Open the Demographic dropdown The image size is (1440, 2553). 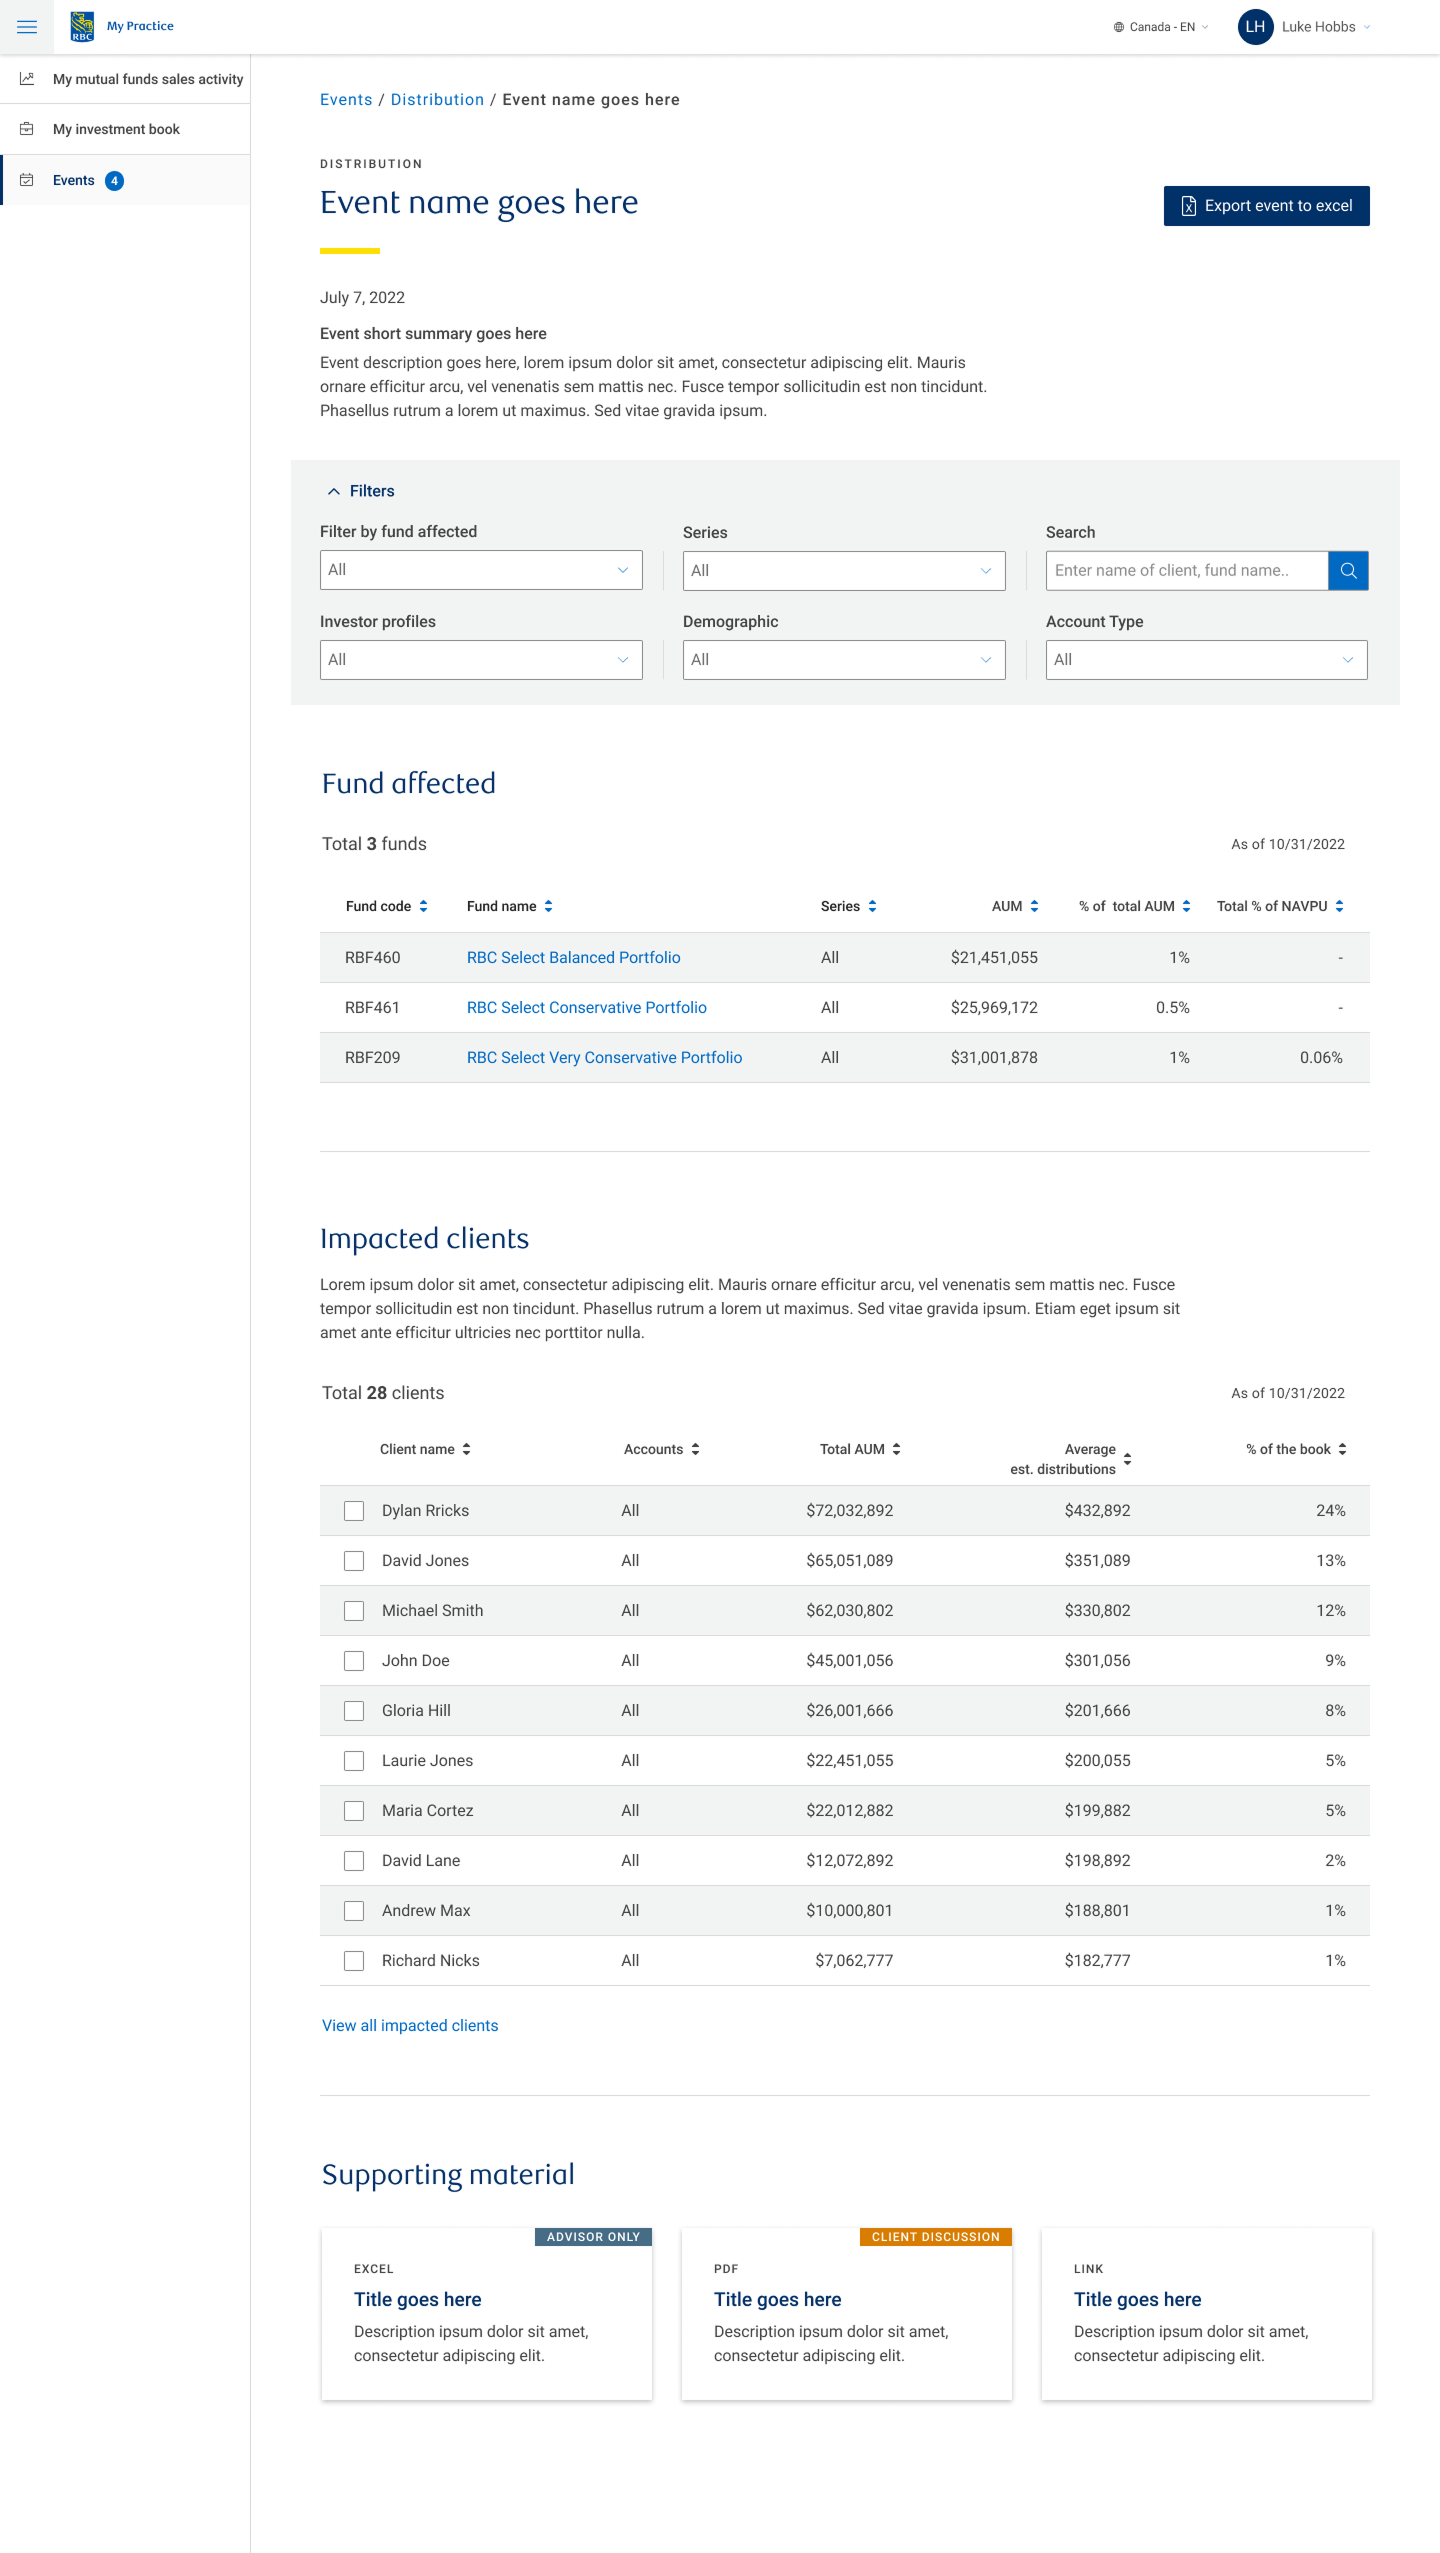tap(844, 660)
